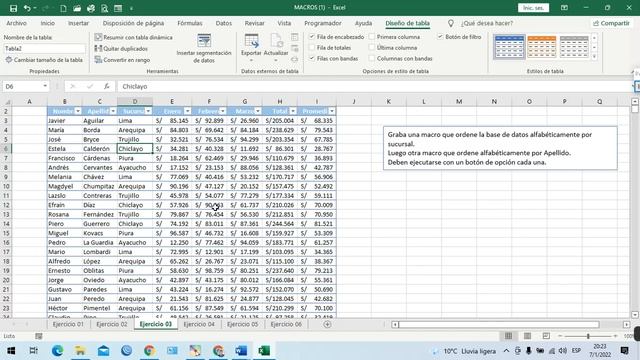Click the ¿Qué desea hacer? lightbulb
The width and height of the screenshot is (640, 360).
(451, 23)
